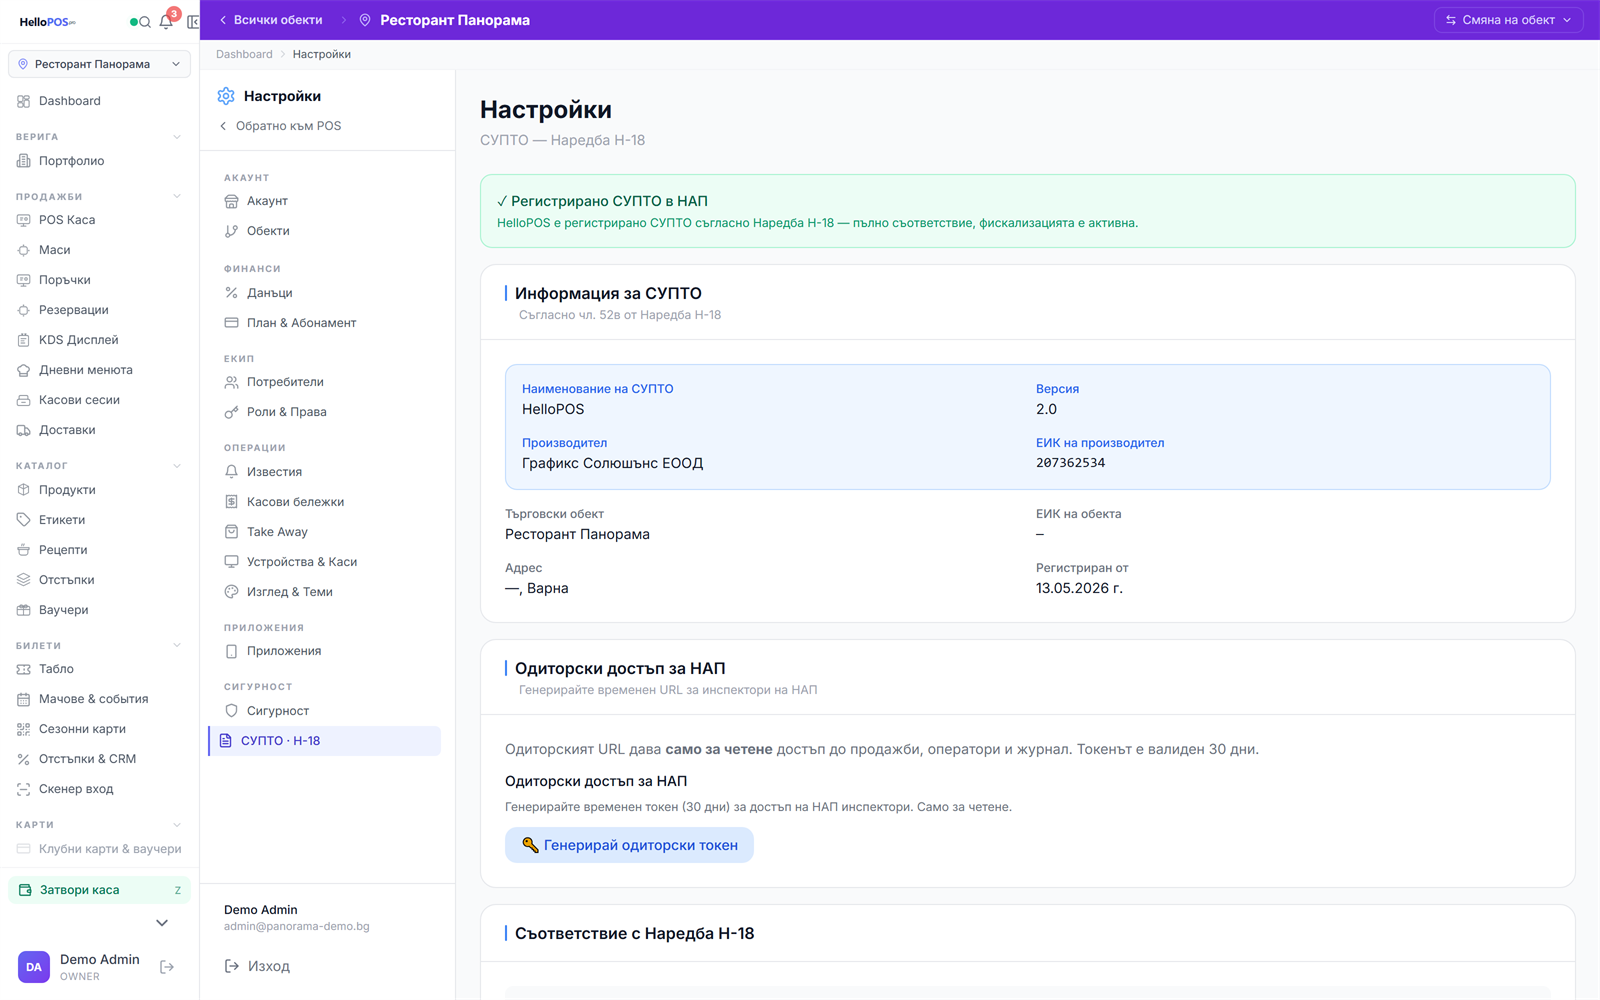Collapse the БИЛЕТИ section
This screenshot has height=1000, width=1600.
177,646
